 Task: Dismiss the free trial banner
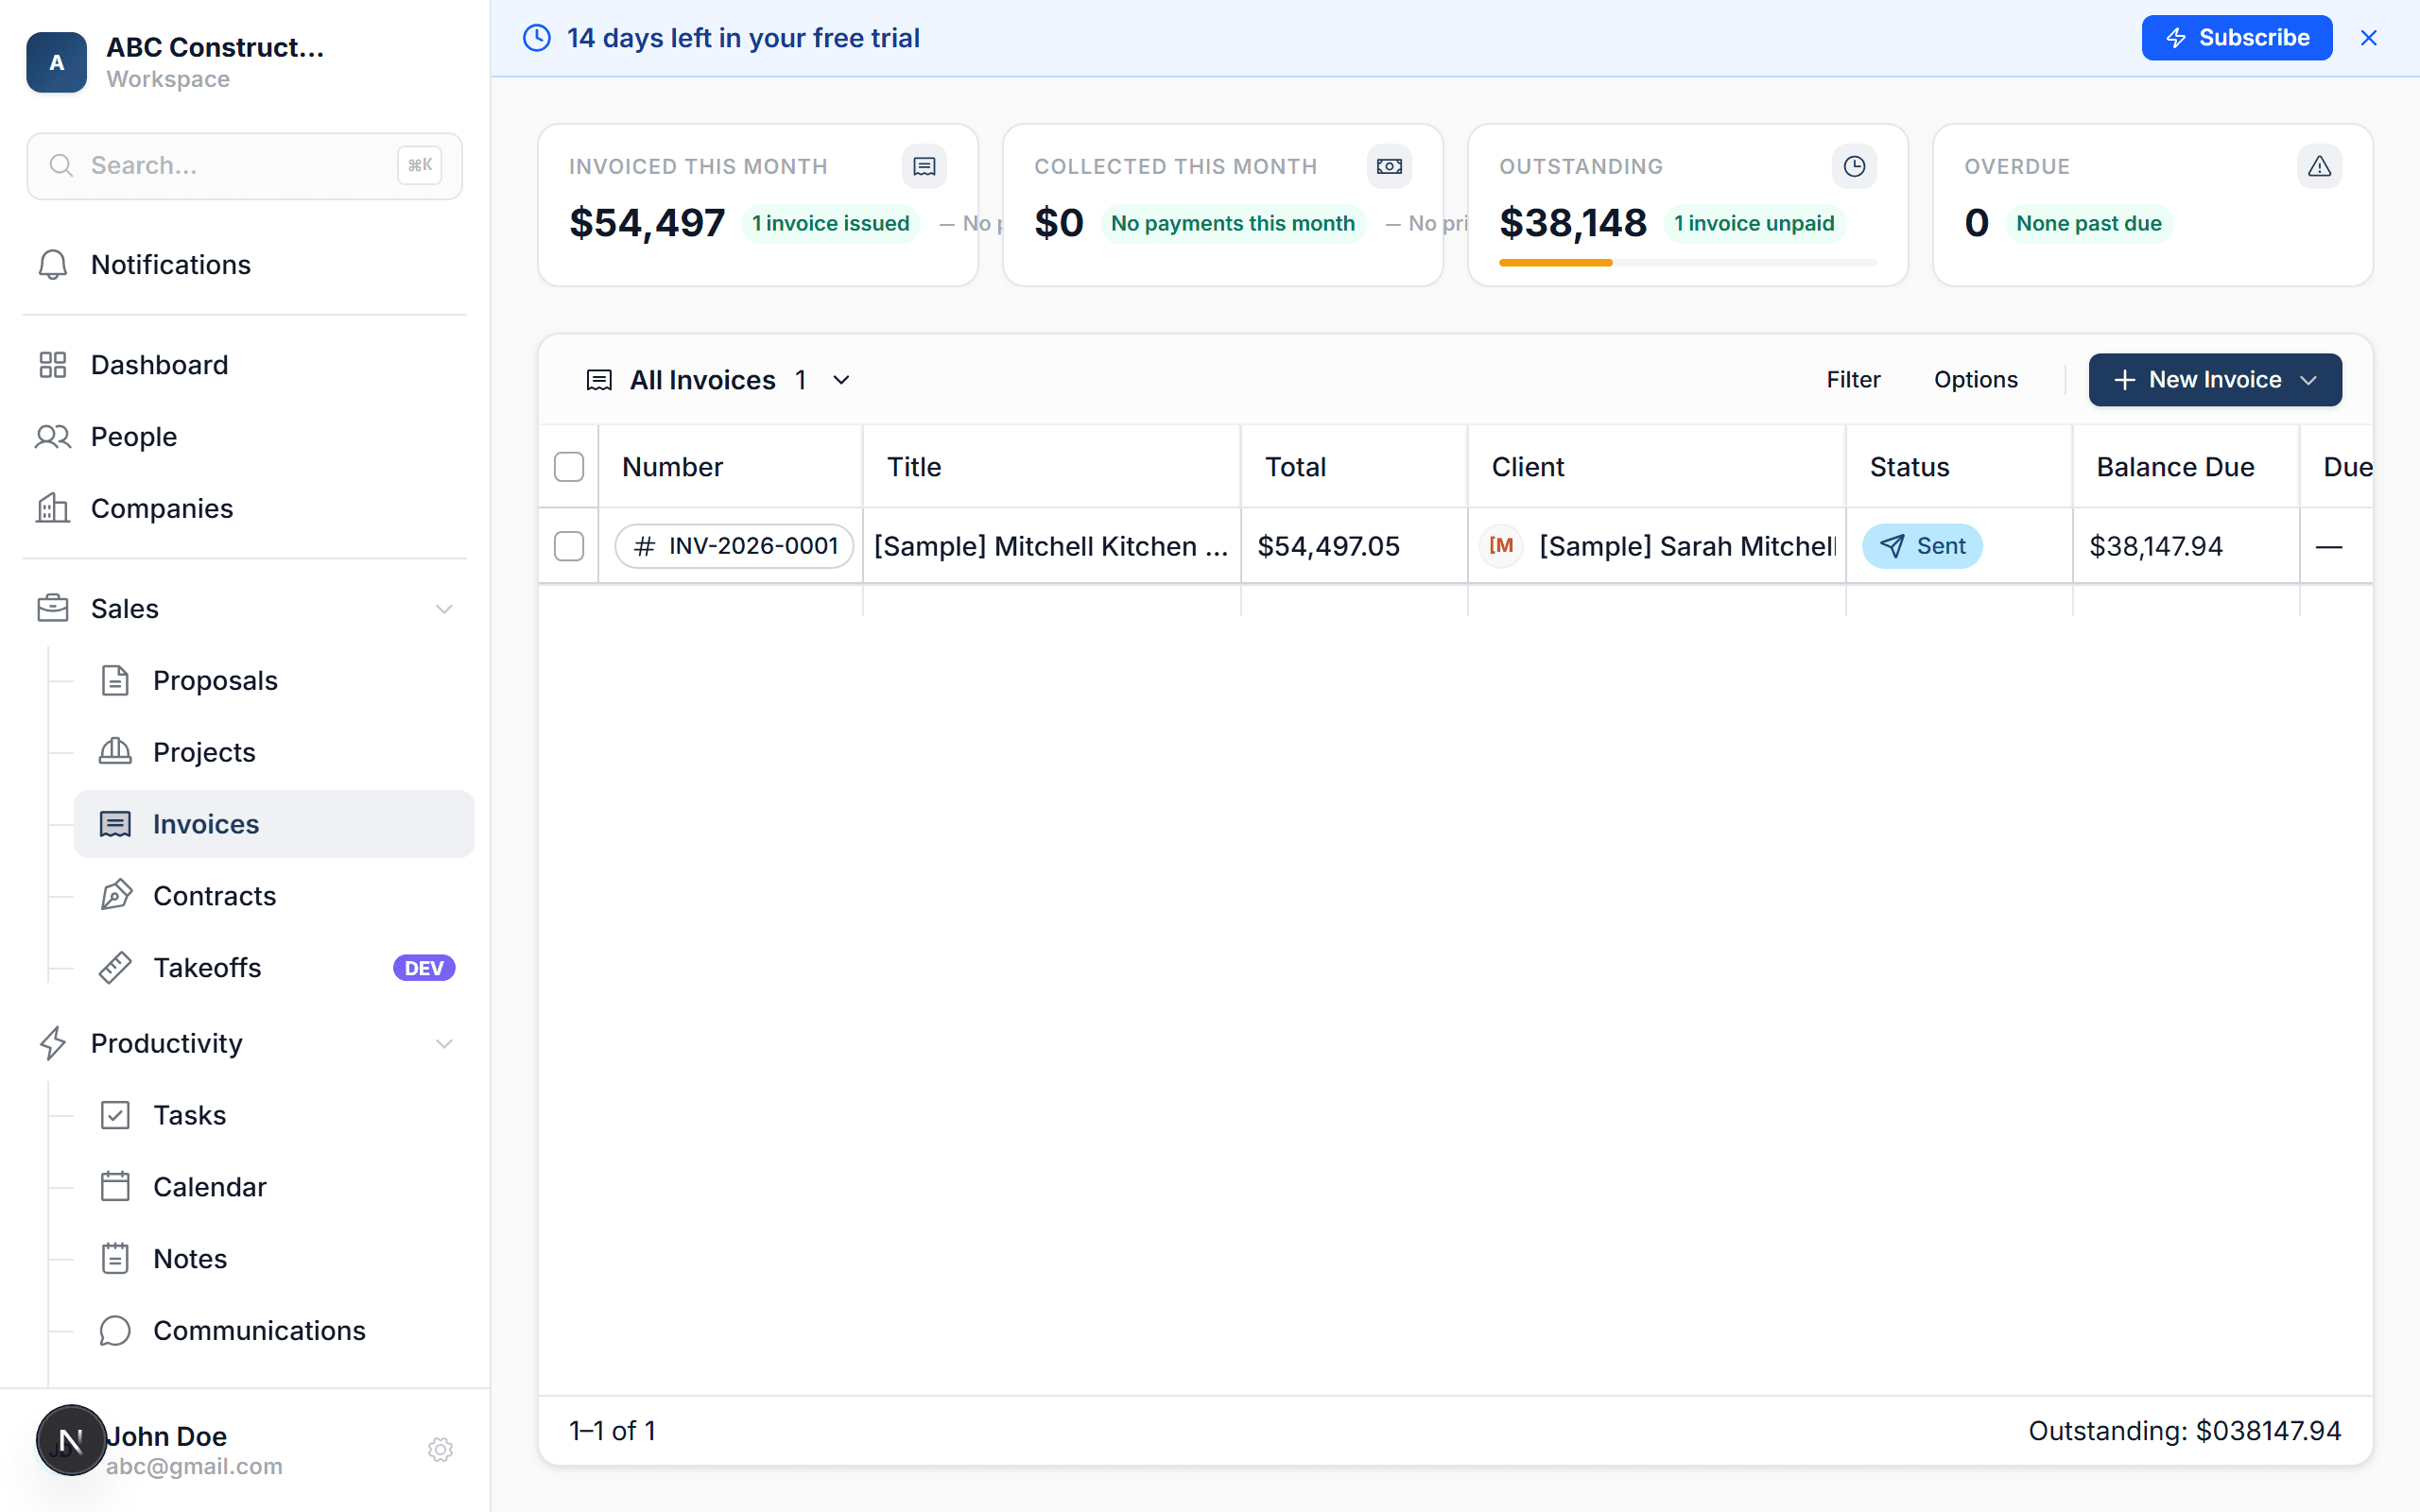(2368, 38)
